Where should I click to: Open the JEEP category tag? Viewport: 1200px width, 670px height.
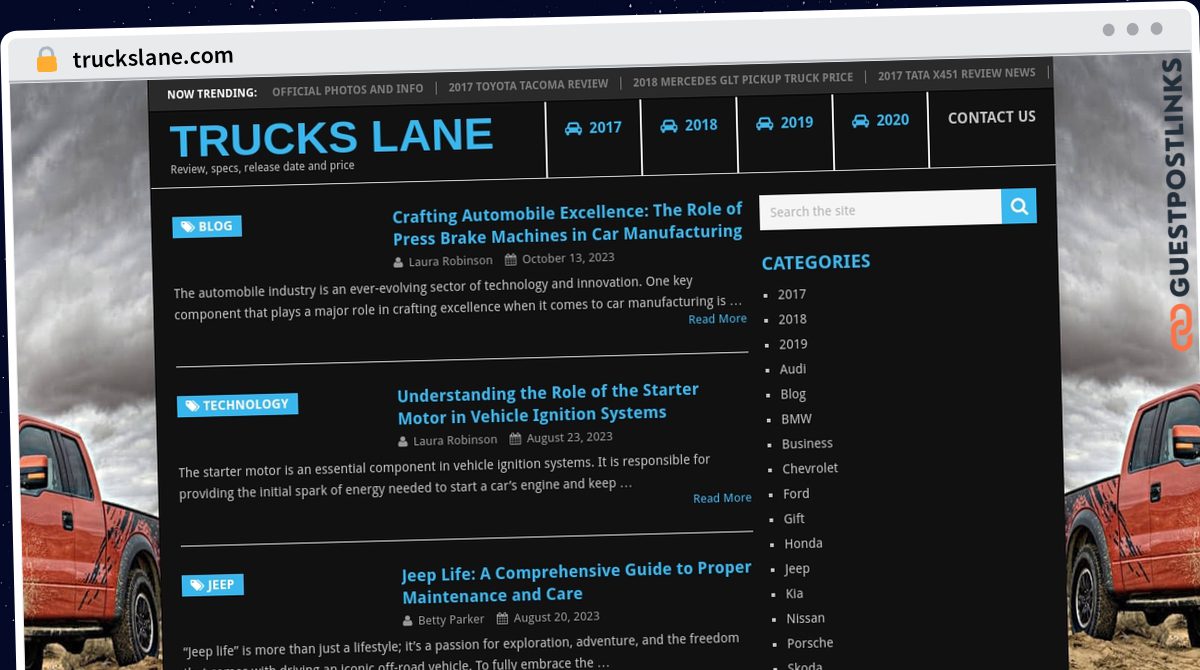pos(213,585)
